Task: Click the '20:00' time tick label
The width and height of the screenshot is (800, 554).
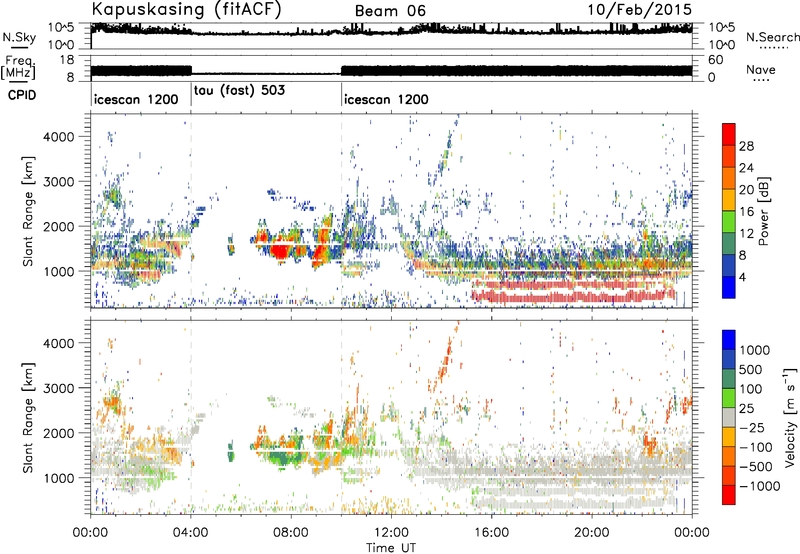Action: pos(591,533)
